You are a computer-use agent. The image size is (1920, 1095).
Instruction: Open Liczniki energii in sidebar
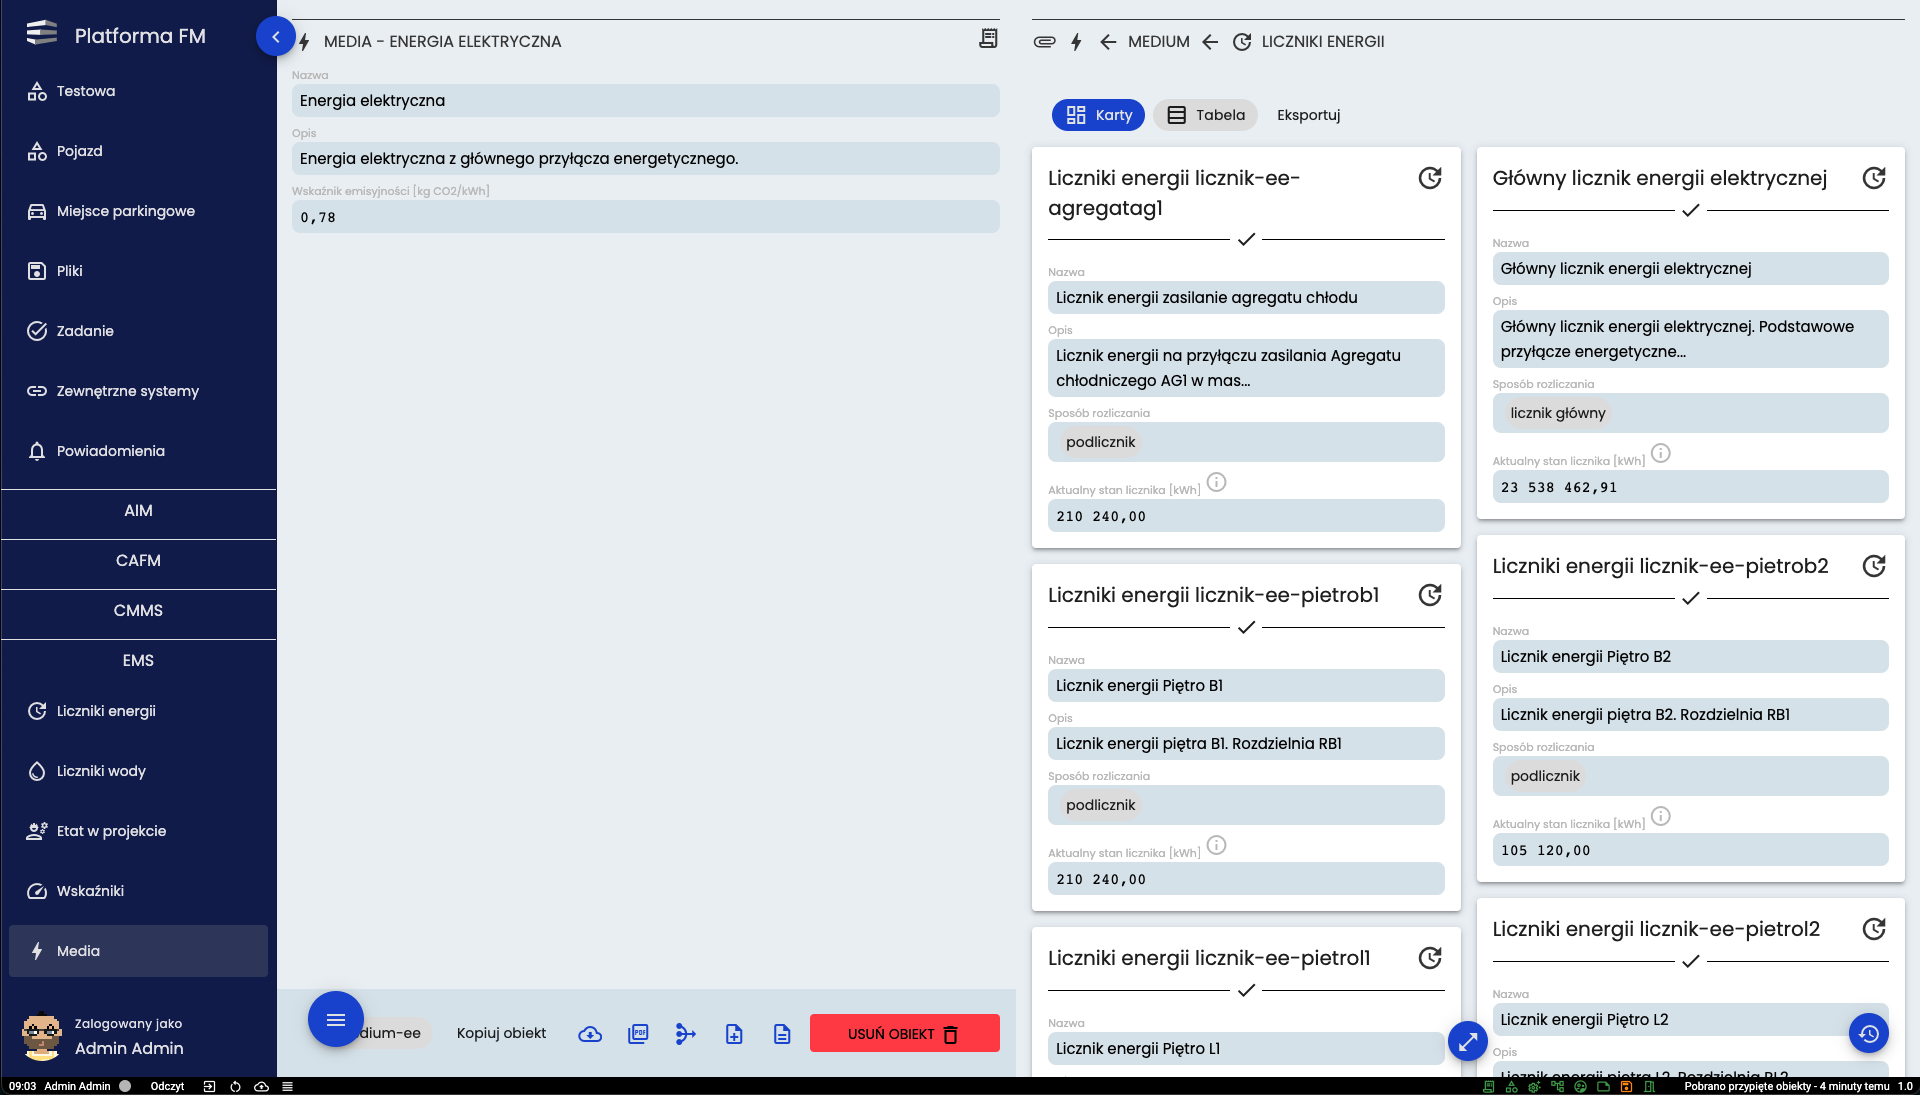[138, 711]
